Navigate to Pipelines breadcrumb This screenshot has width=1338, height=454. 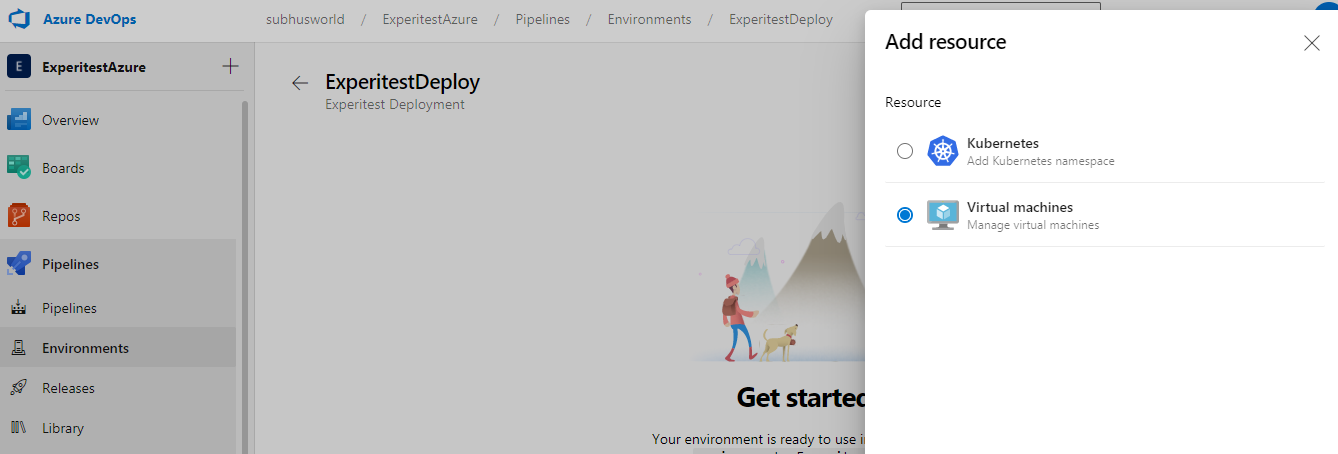tap(543, 19)
